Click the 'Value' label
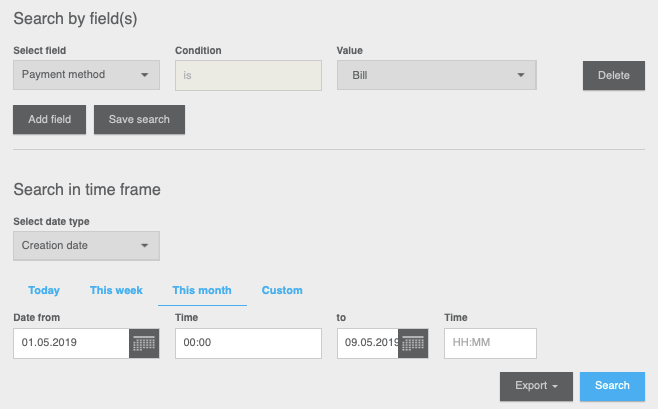Image resolution: width=658 pixels, height=409 pixels. click(x=350, y=50)
